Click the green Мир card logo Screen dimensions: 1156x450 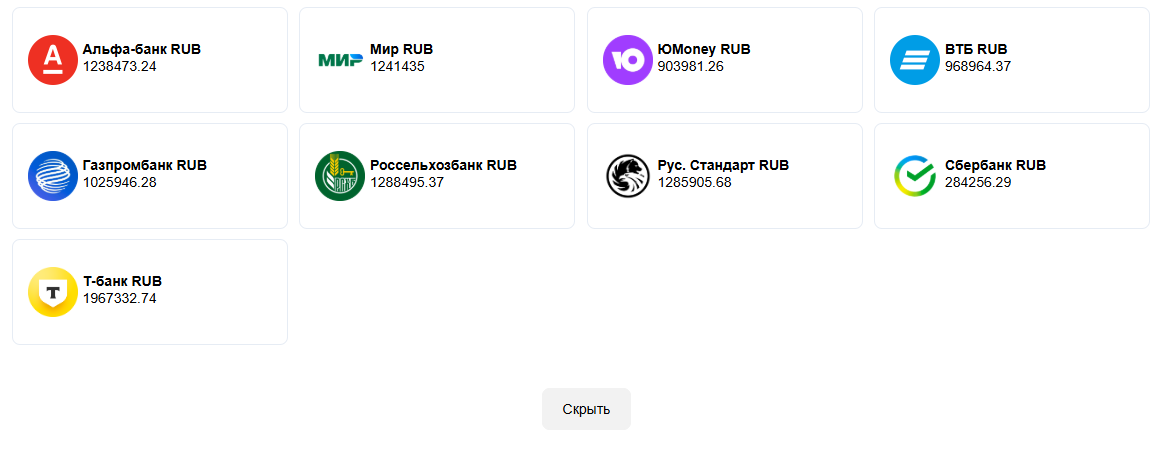pyautogui.click(x=340, y=60)
